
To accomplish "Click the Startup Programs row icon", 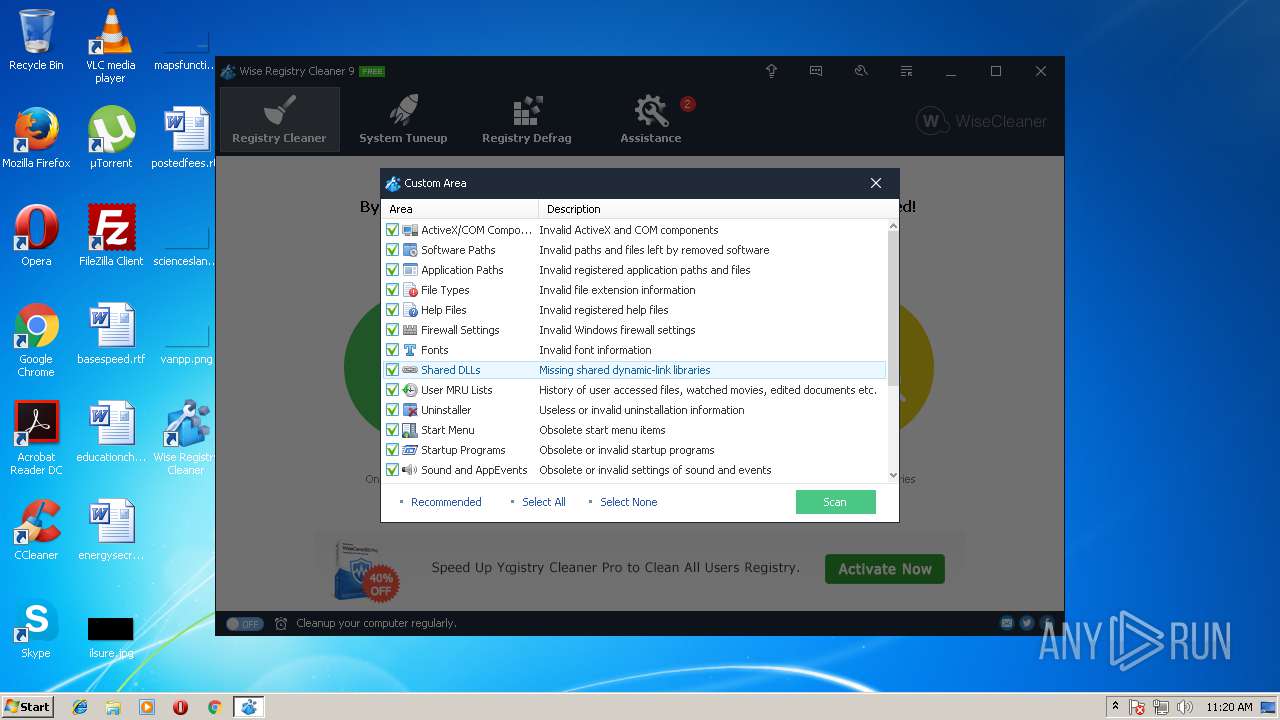I will [x=410, y=450].
